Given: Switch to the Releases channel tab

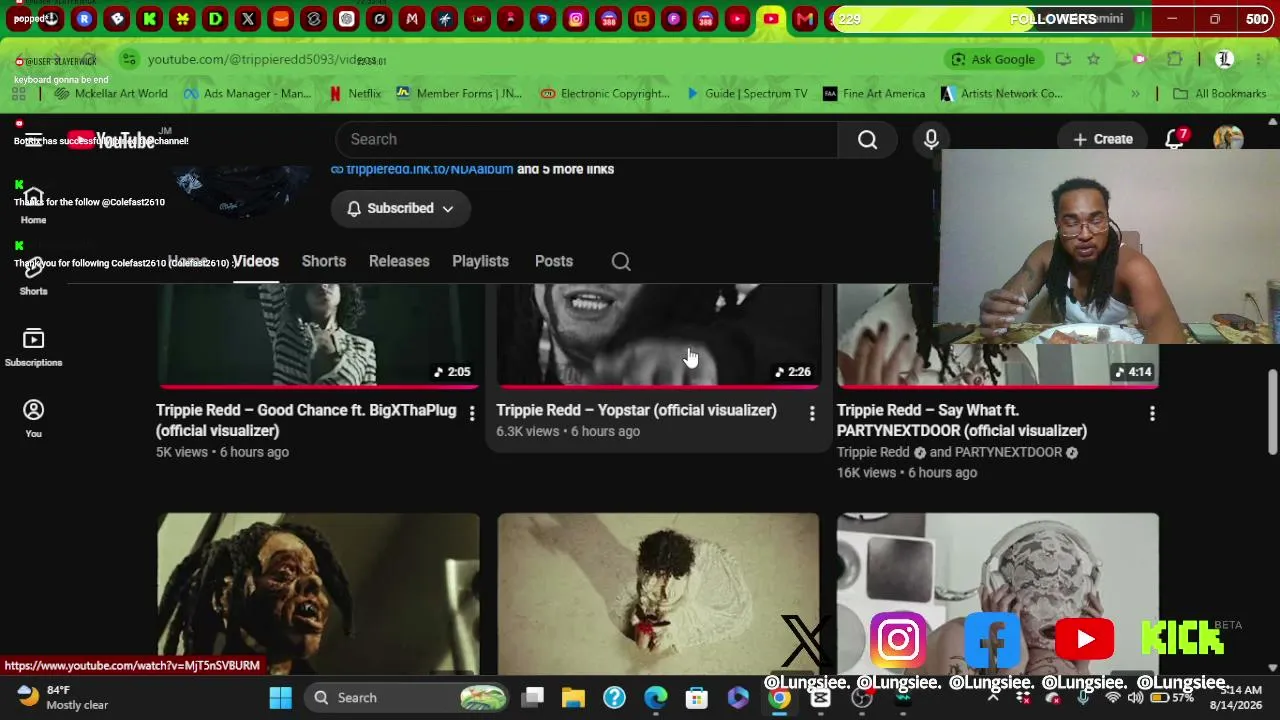Looking at the screenshot, I should (x=399, y=262).
